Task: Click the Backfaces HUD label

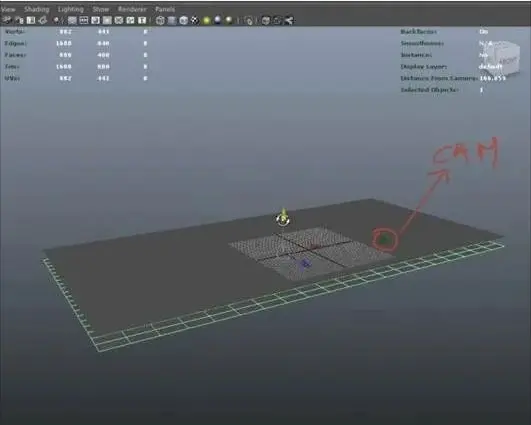Action: point(418,32)
